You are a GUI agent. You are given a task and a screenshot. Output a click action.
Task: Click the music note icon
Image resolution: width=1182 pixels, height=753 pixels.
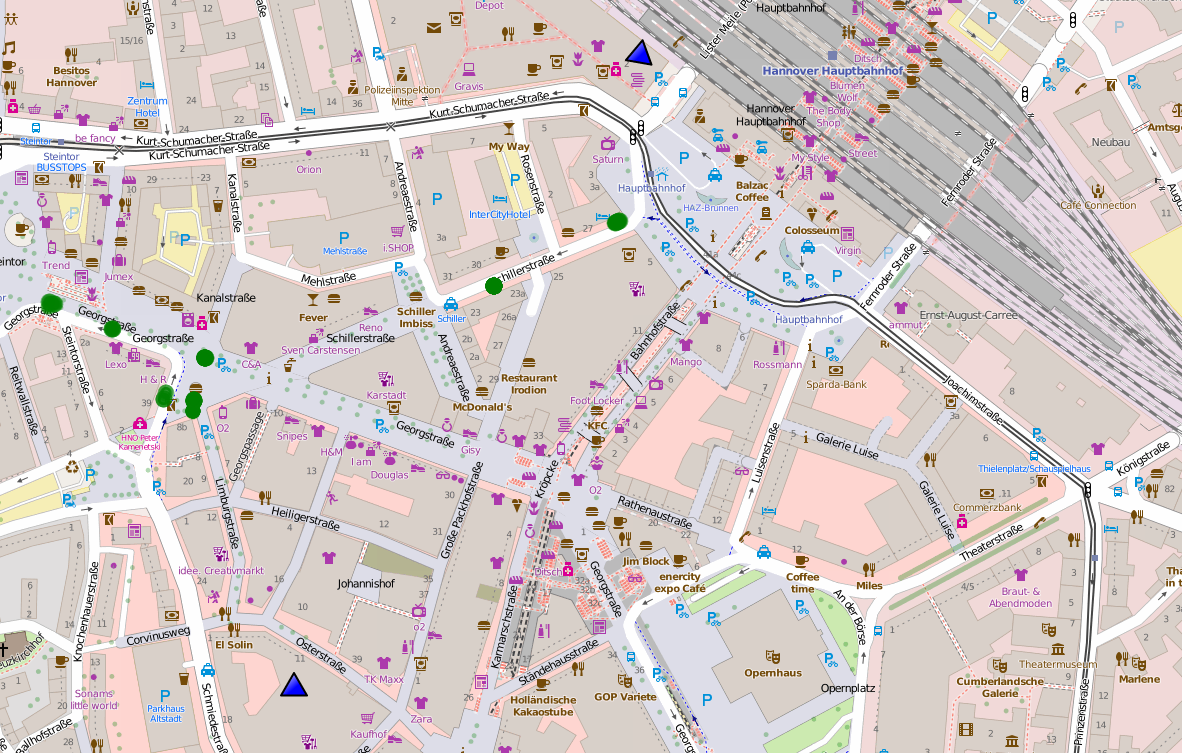8,47
